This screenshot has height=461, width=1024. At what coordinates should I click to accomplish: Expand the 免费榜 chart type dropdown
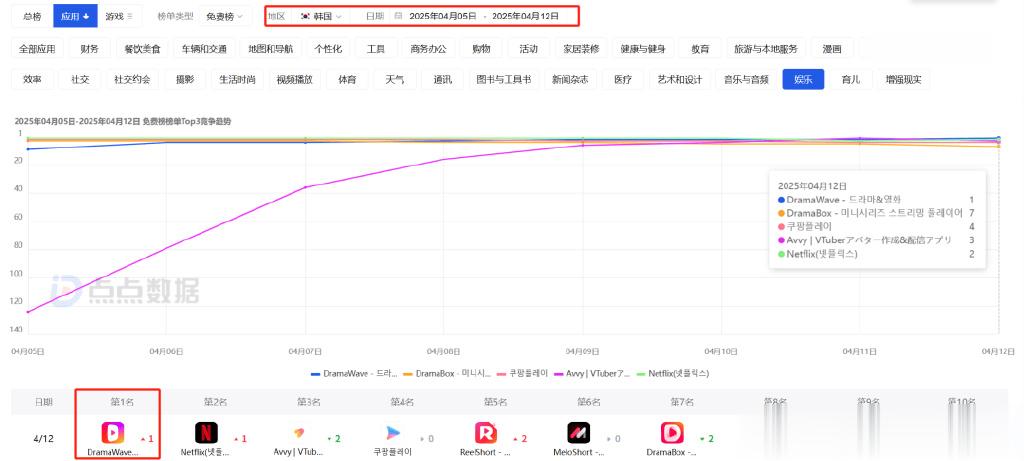tap(225, 16)
